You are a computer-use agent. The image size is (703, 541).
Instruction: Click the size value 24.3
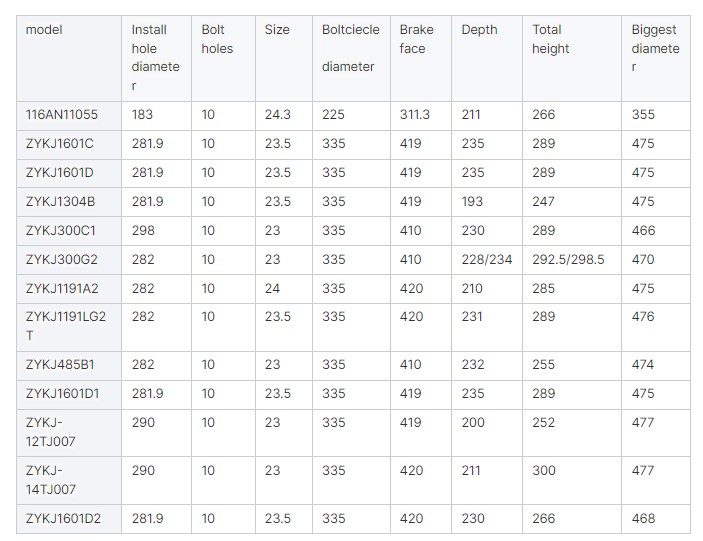[x=277, y=115]
